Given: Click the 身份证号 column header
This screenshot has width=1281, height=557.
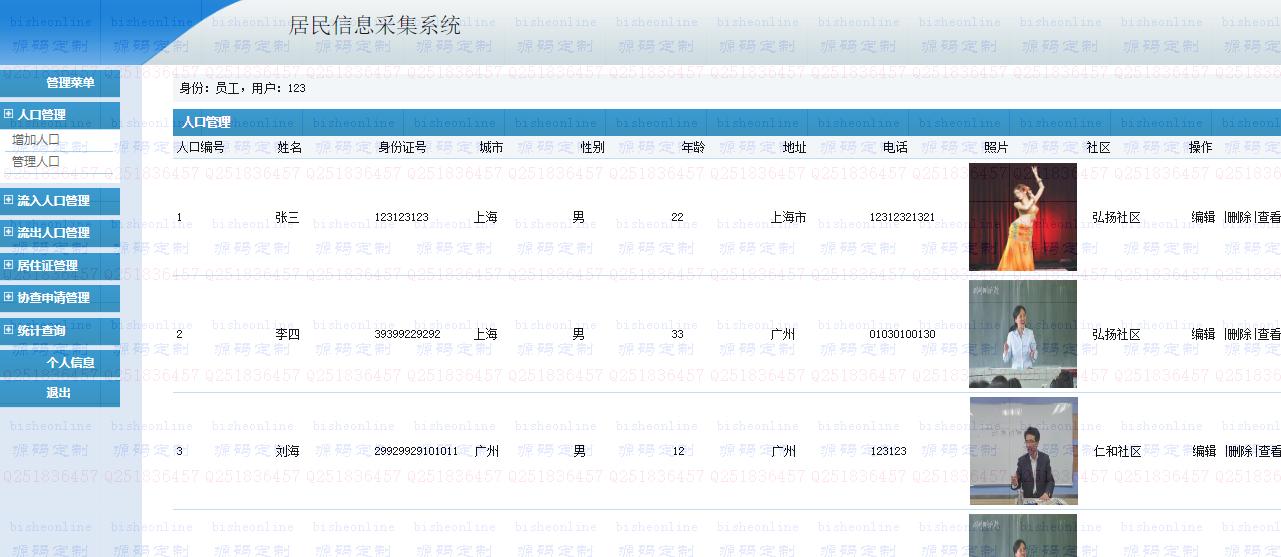Looking at the screenshot, I should pos(403,147).
